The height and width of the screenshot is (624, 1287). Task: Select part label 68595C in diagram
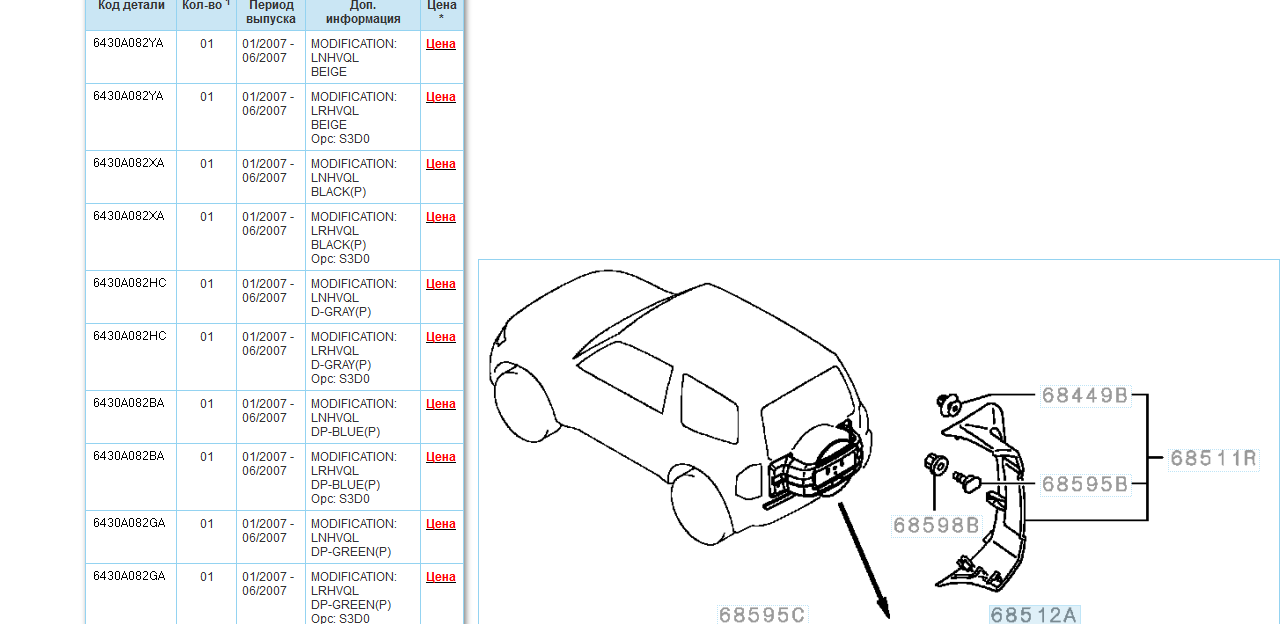tap(762, 614)
